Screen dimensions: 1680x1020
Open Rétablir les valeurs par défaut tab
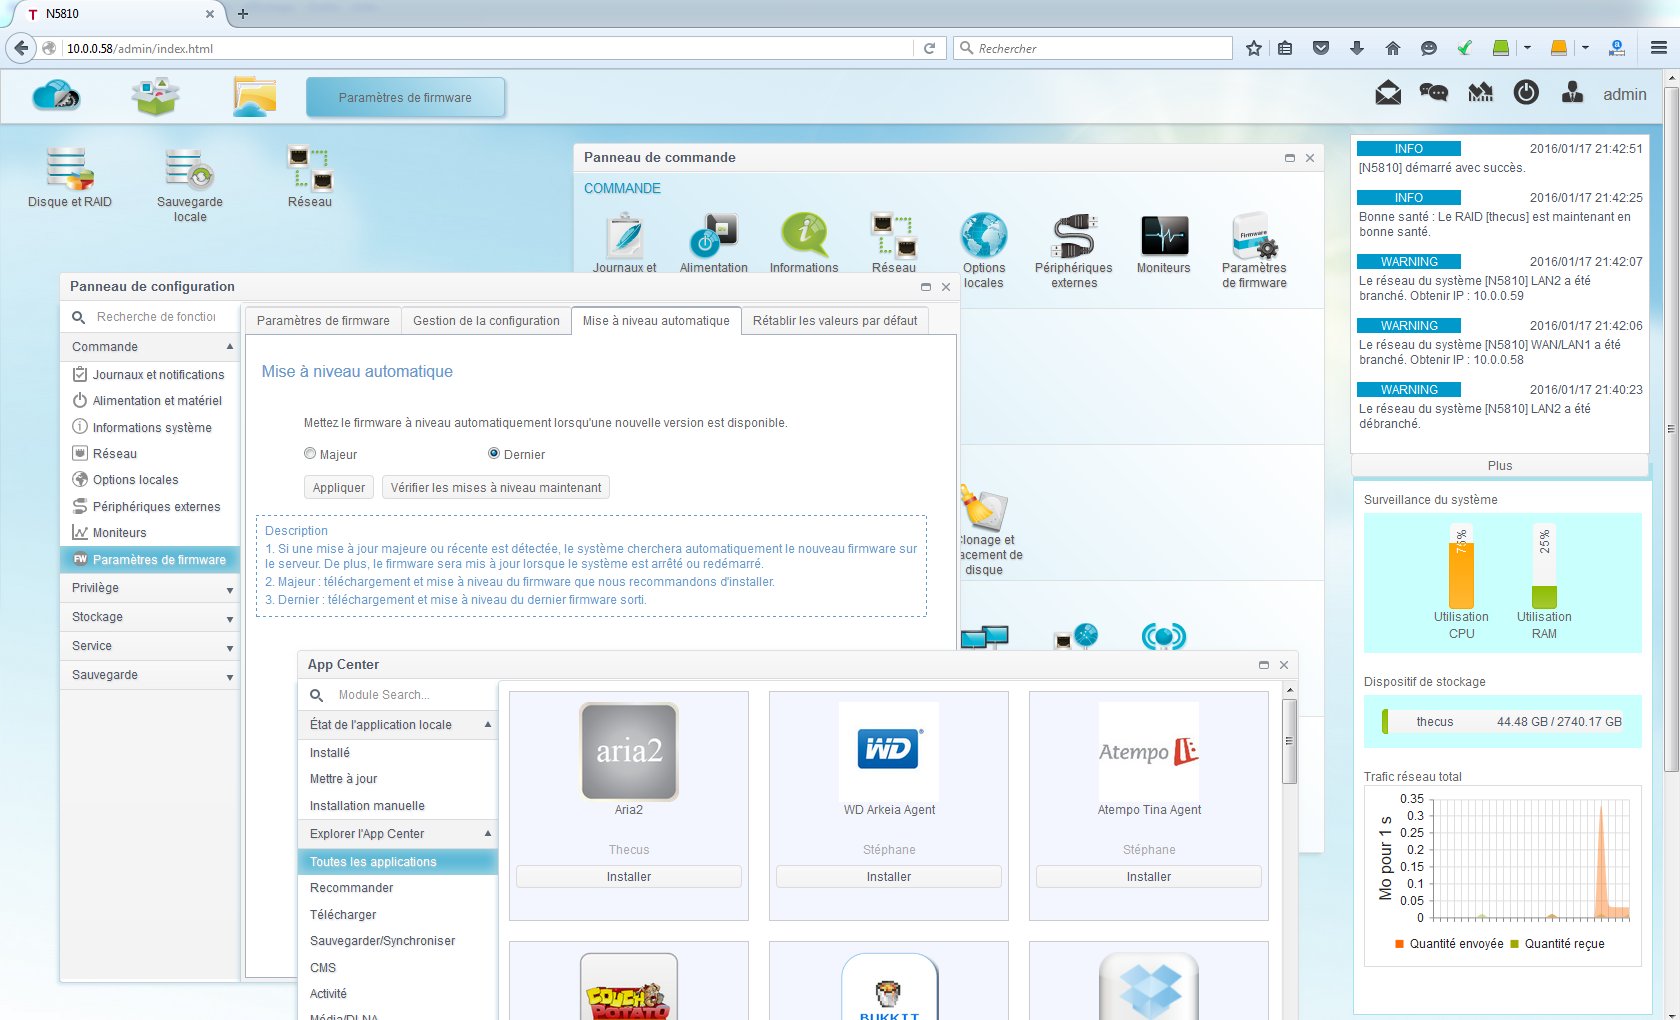pyautogui.click(x=834, y=321)
